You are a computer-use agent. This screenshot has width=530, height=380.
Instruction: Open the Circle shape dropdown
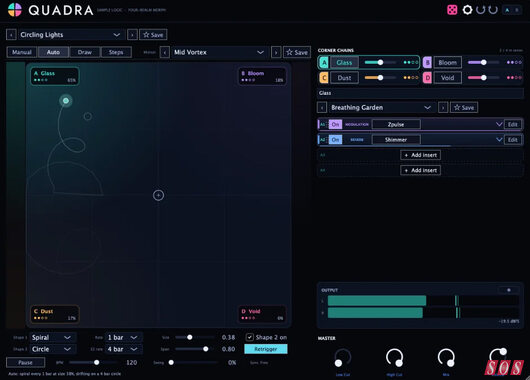pyautogui.click(x=52, y=349)
